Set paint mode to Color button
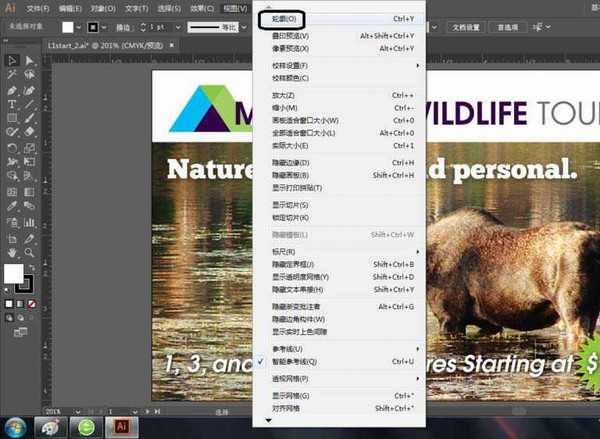The image size is (600, 439). click(8, 304)
